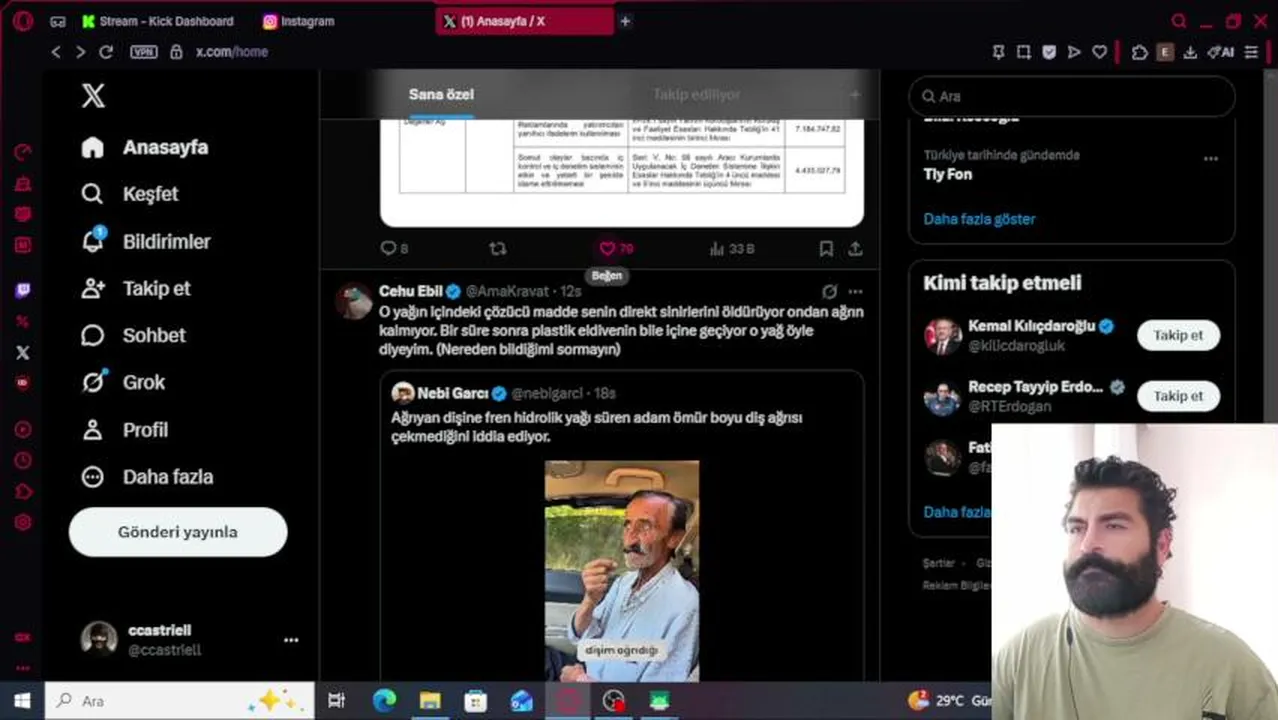Repost the tweet with the table image

click(497, 248)
